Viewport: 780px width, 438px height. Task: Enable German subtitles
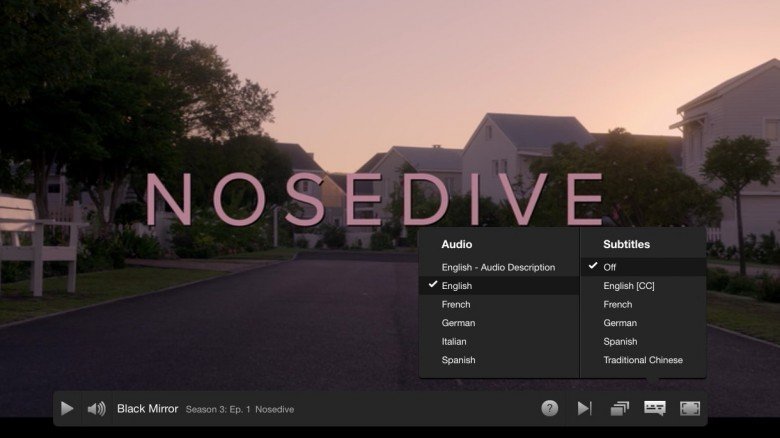[643, 323]
